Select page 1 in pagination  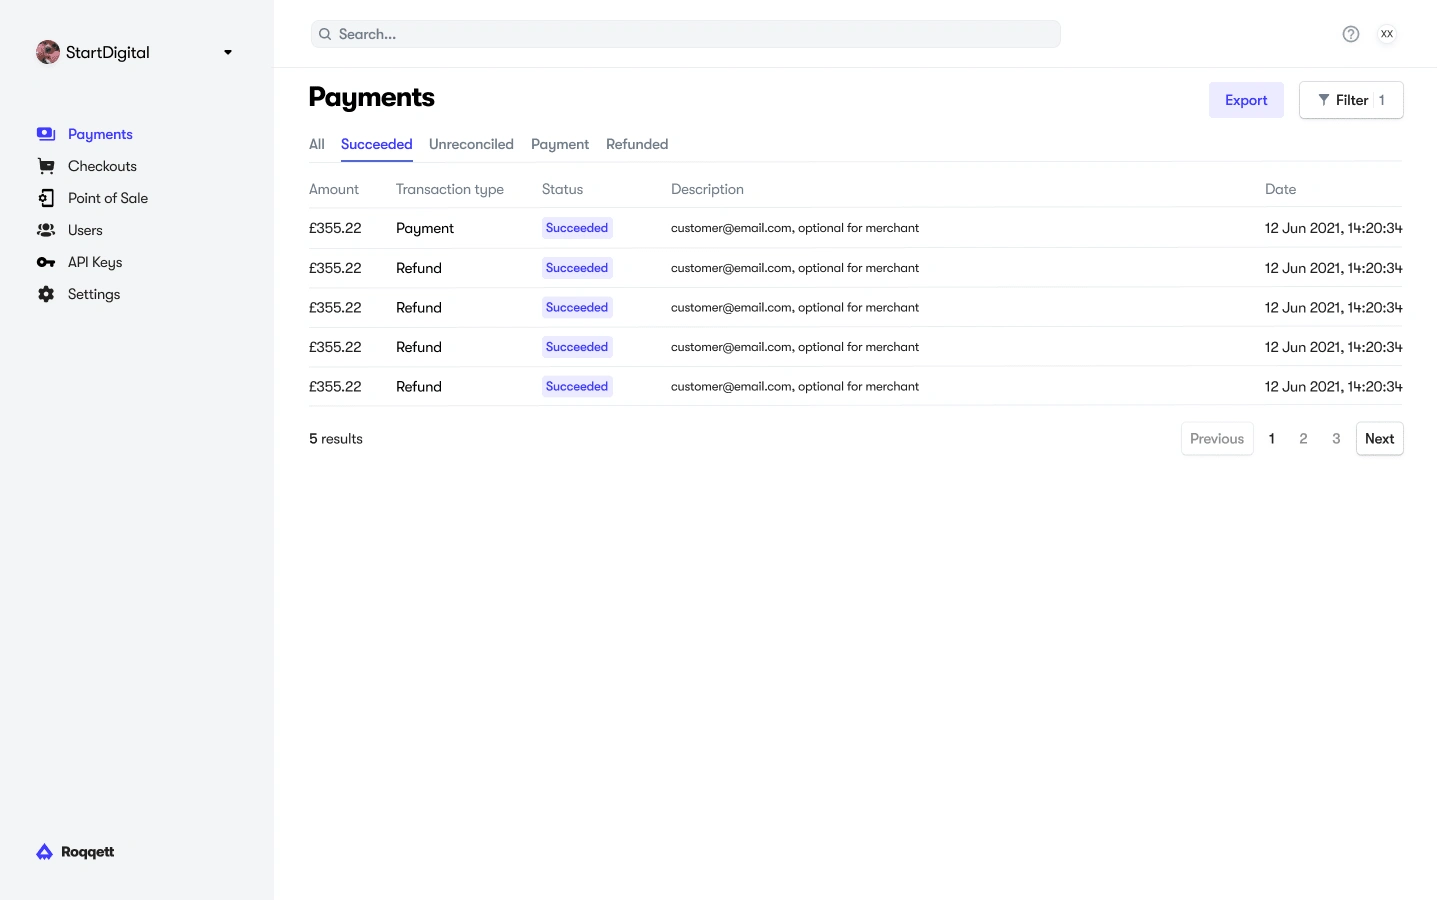(1272, 439)
